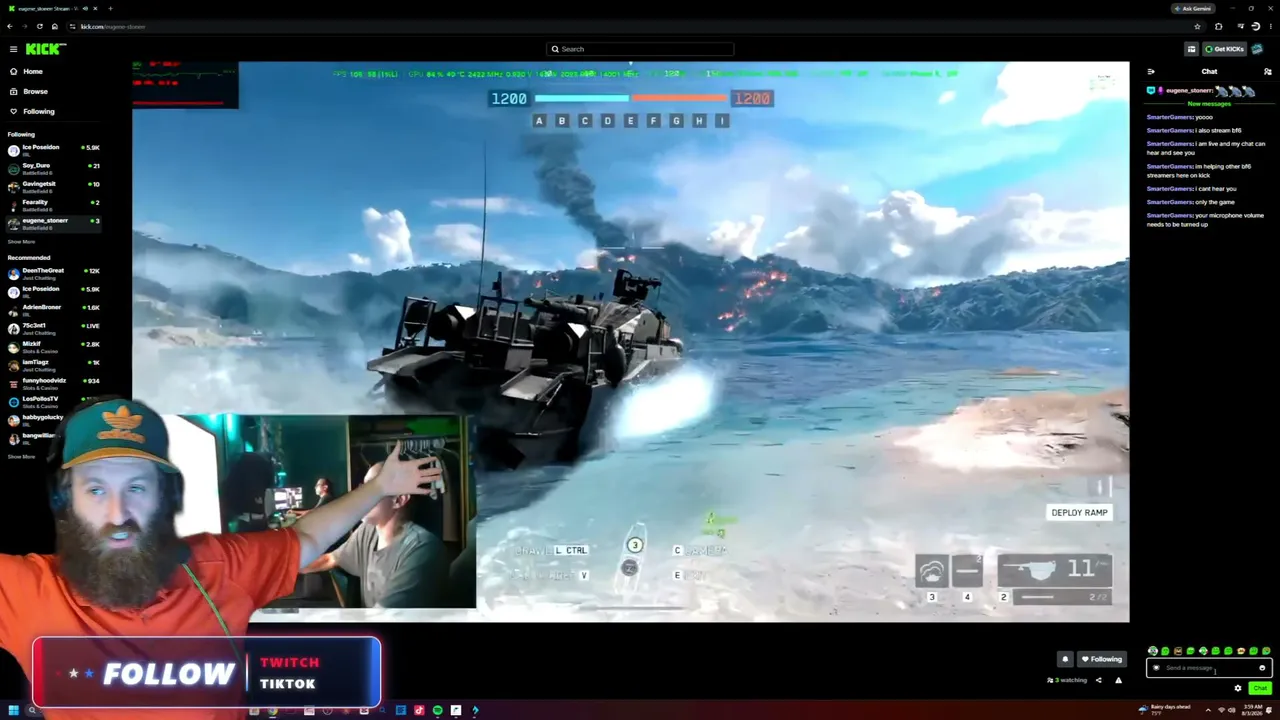Select the Chat tab header
This screenshot has width=1280, height=720.
click(x=1209, y=72)
